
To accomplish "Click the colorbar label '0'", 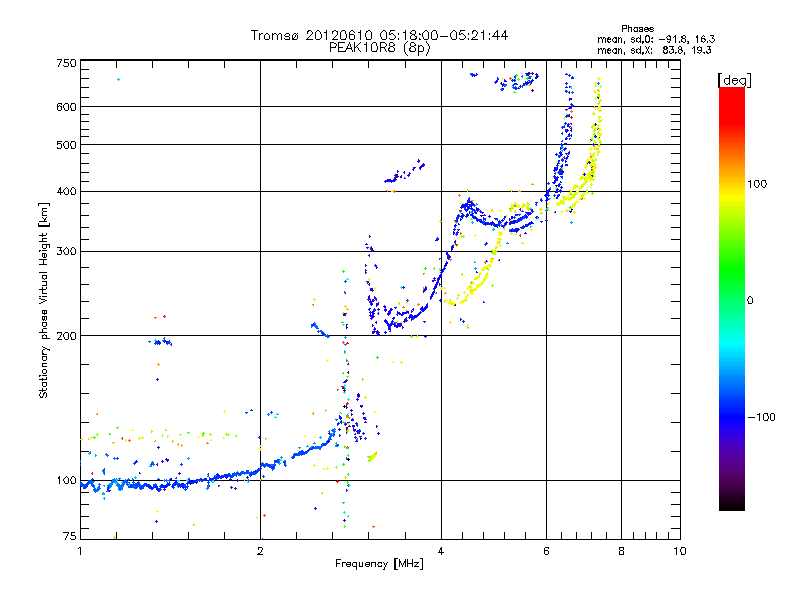I will click(x=750, y=301).
